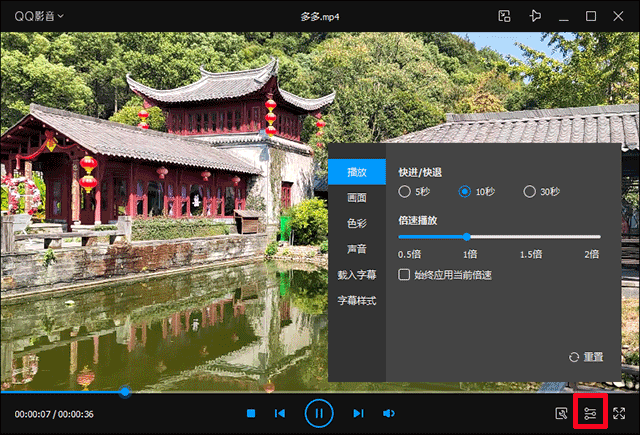
Task: Switch to mini player mode
Action: coord(505,16)
